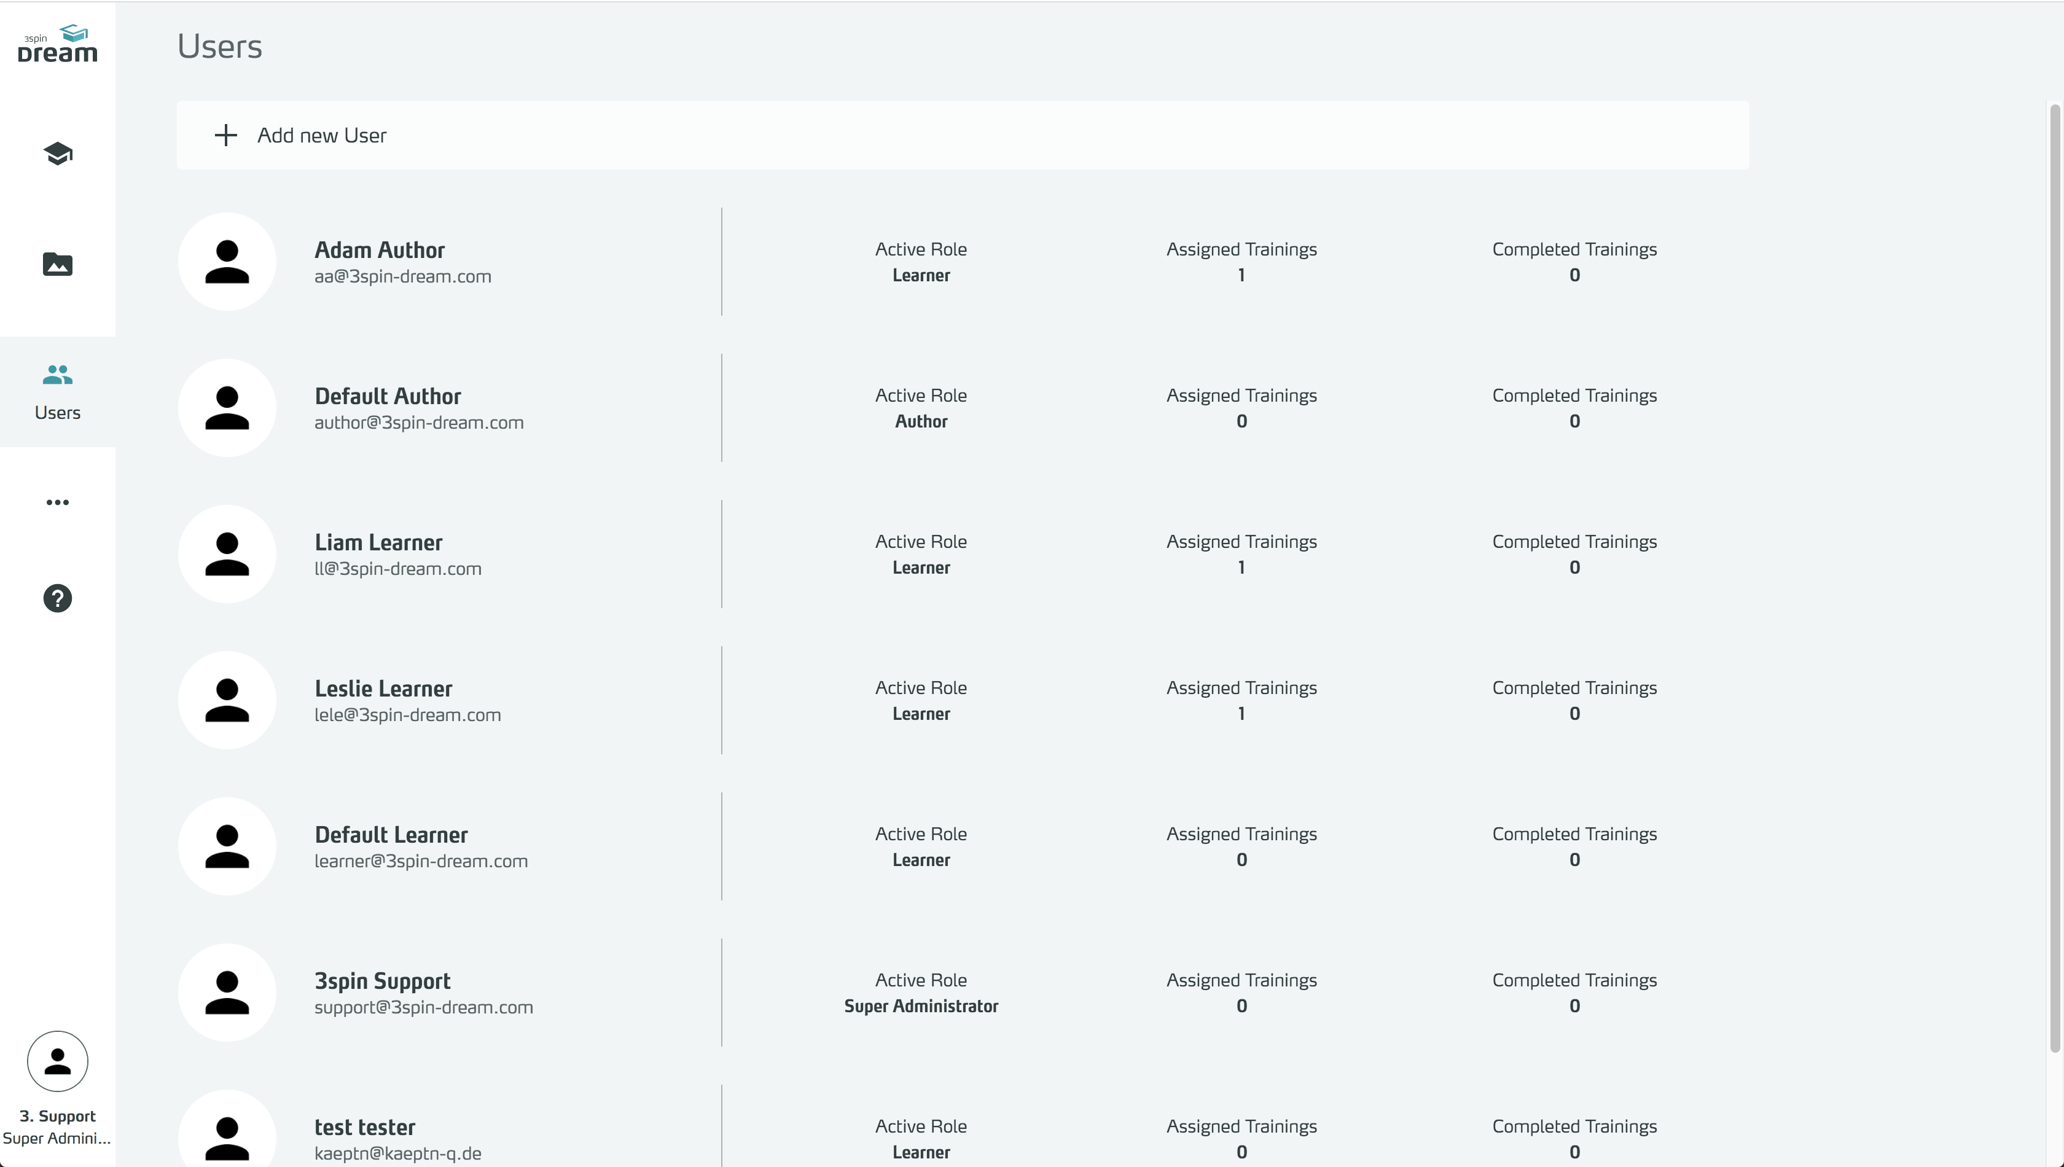The width and height of the screenshot is (2064, 1167).
Task: Open the media assets icon in sidebar
Action: pyautogui.click(x=57, y=264)
